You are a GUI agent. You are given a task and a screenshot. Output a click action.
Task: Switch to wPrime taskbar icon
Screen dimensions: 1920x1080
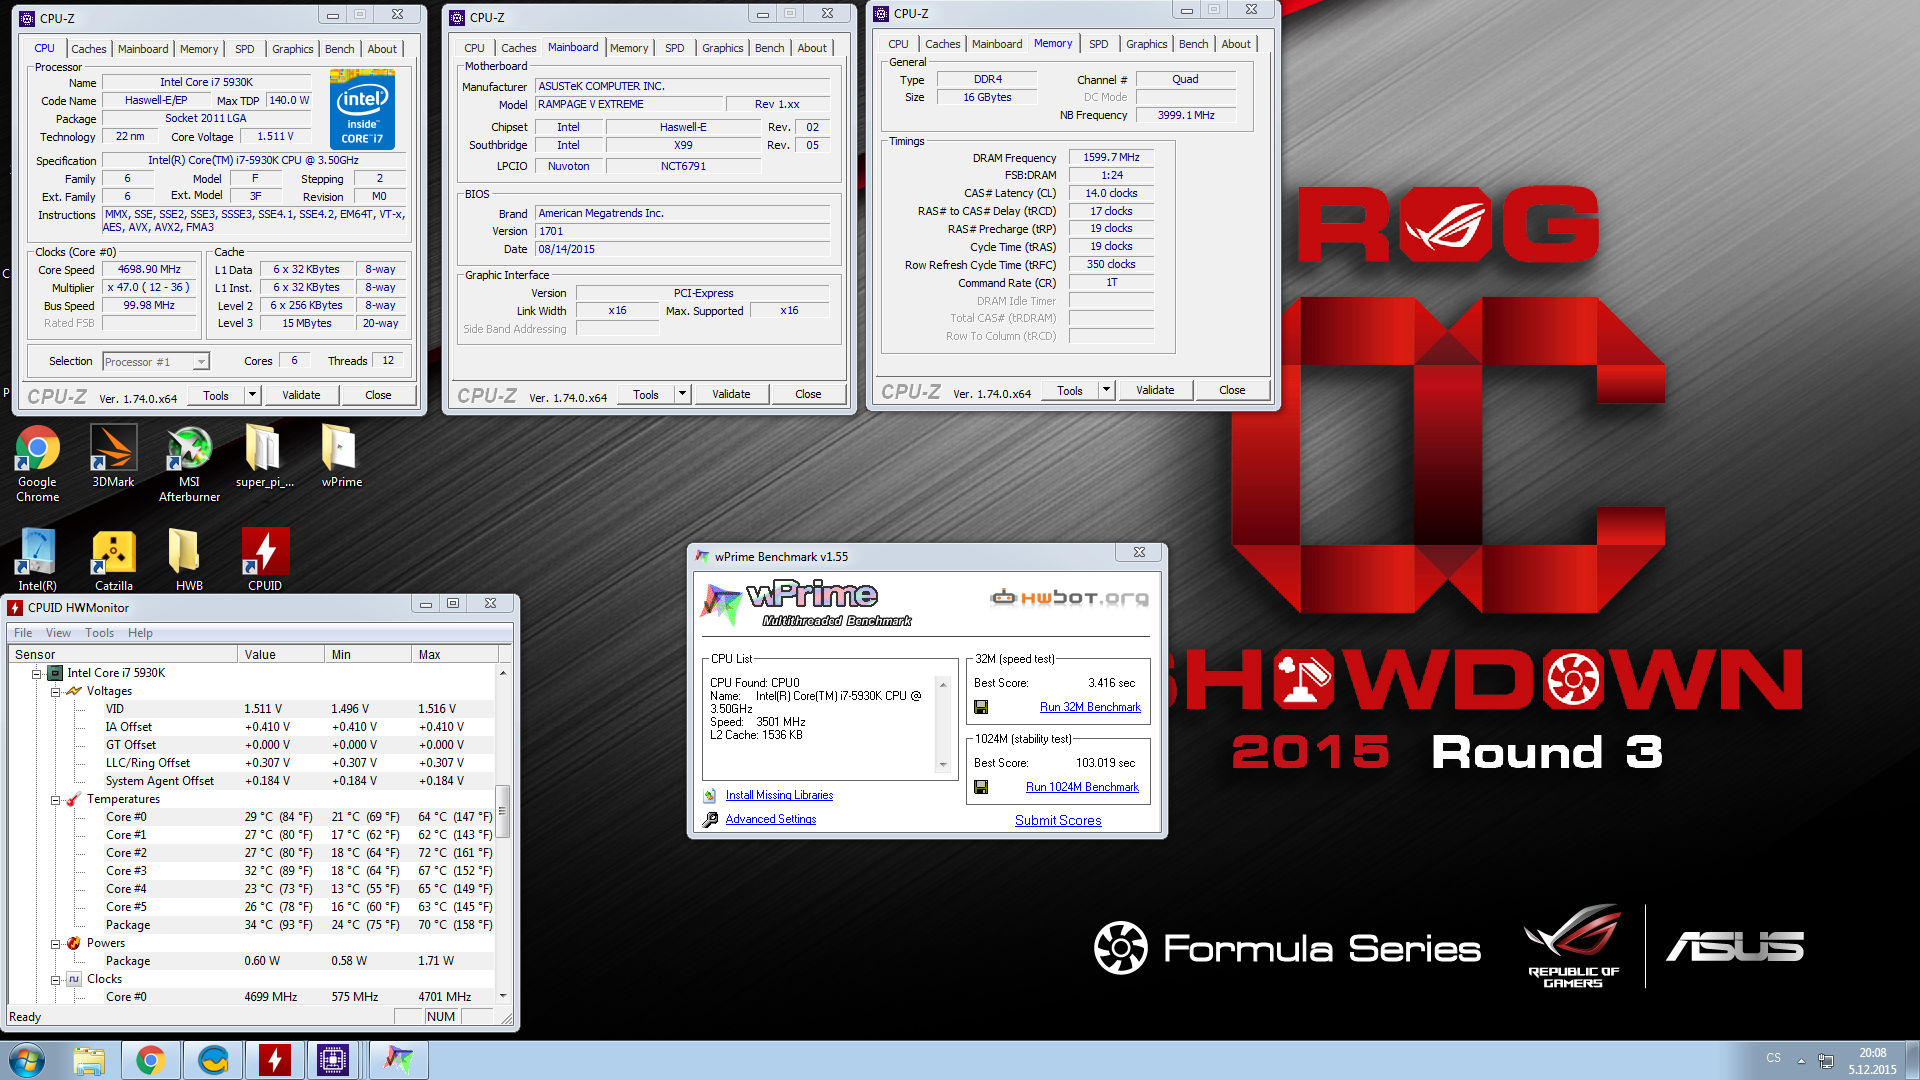pos(398,1060)
